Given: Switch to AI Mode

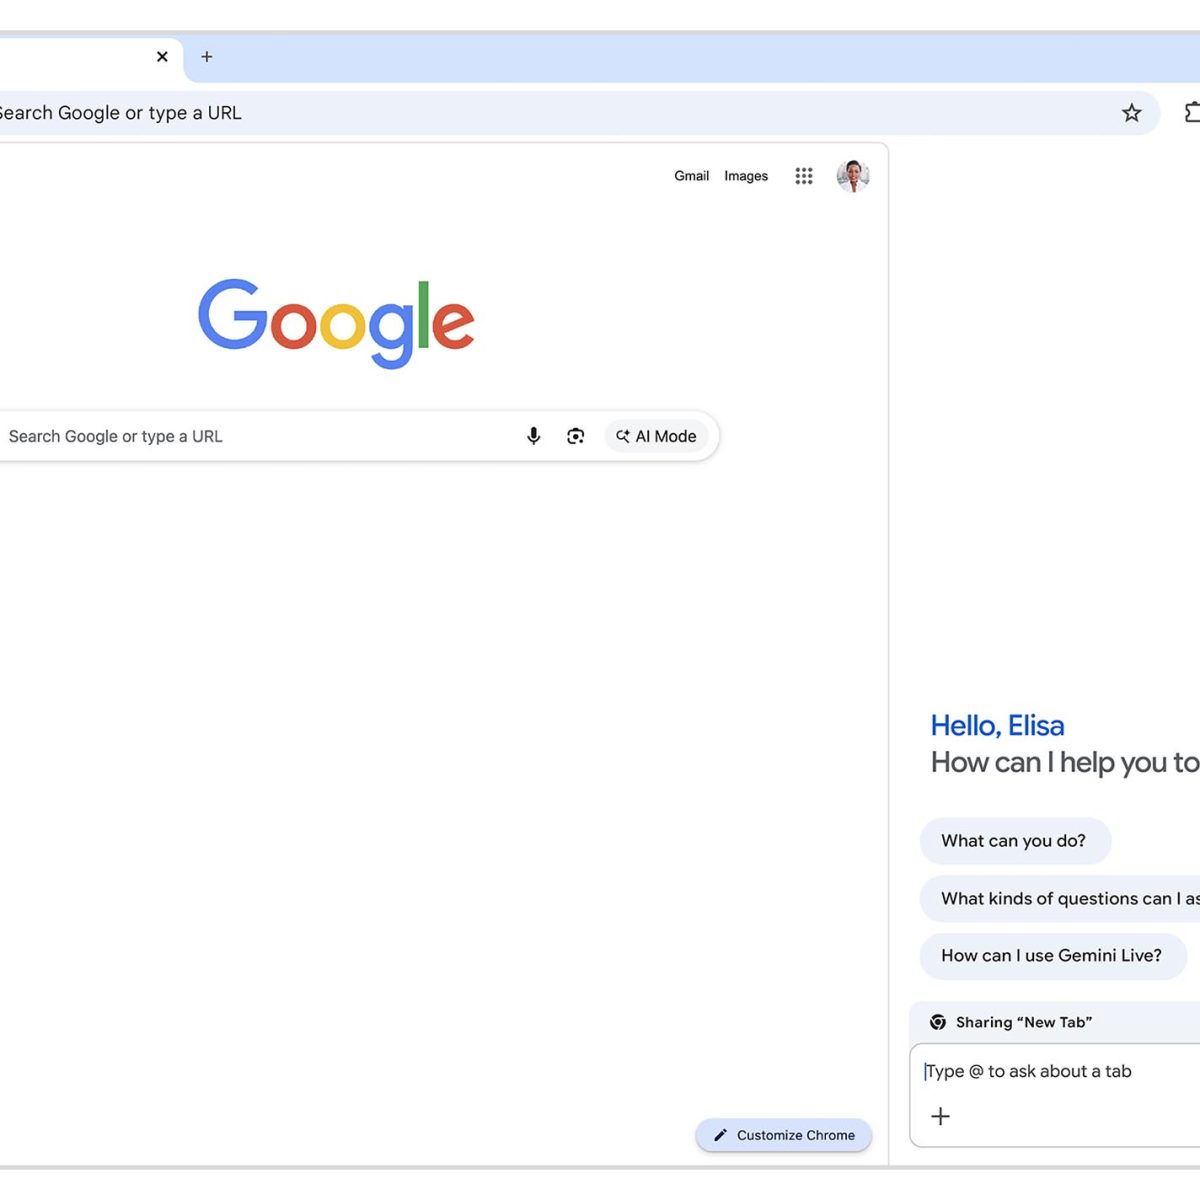Looking at the screenshot, I should (656, 436).
